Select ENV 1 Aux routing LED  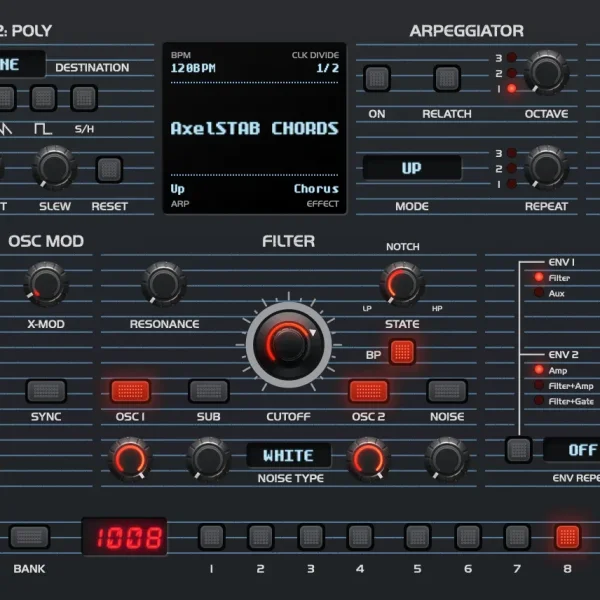click(539, 293)
